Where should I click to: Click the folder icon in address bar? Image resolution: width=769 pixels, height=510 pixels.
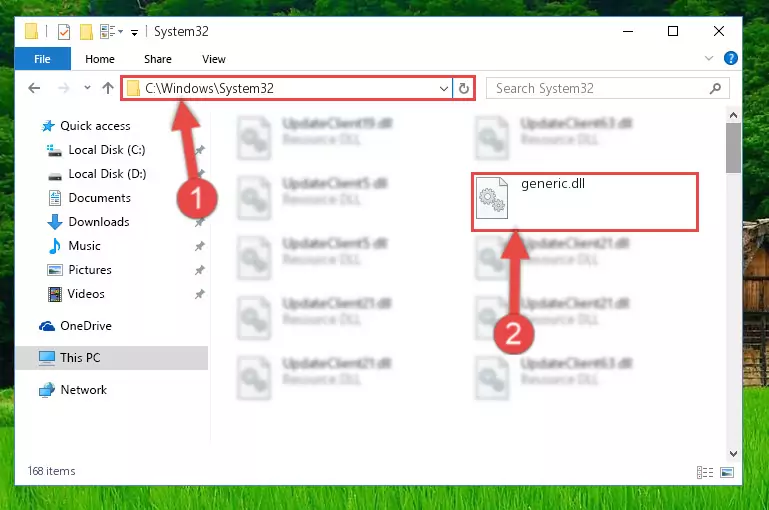[x=133, y=88]
